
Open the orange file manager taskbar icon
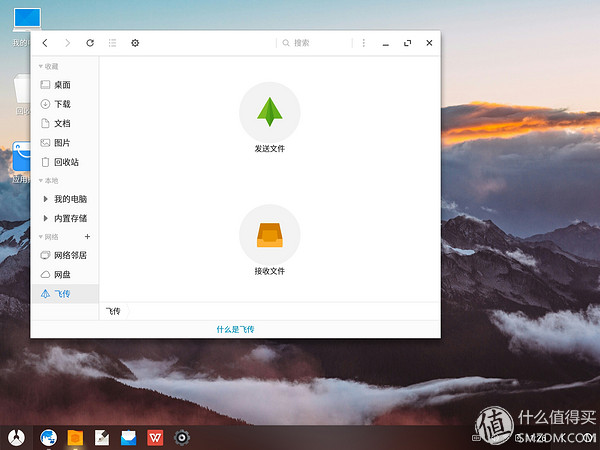(75, 437)
